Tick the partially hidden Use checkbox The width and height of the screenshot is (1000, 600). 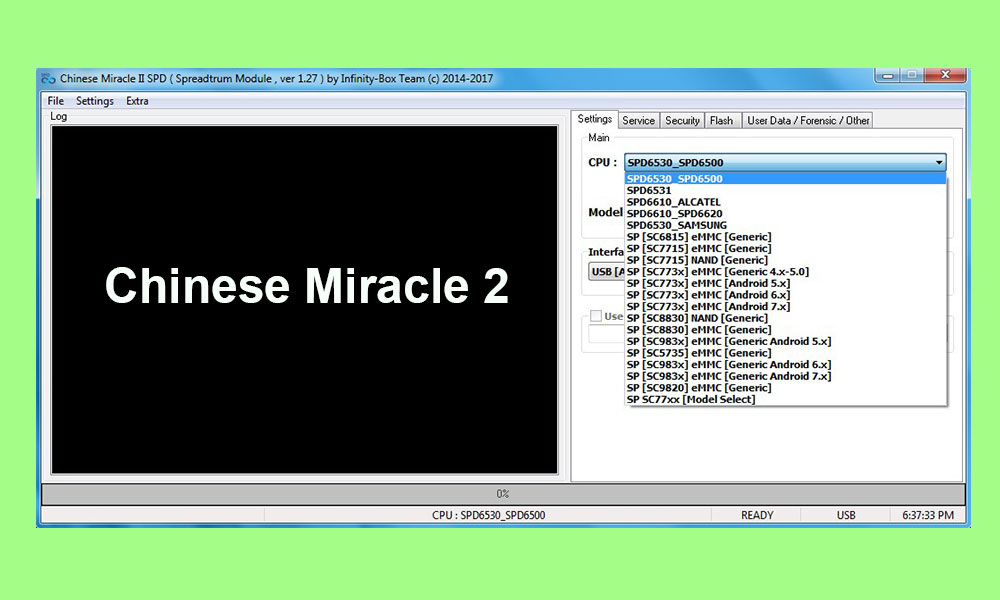pos(596,316)
